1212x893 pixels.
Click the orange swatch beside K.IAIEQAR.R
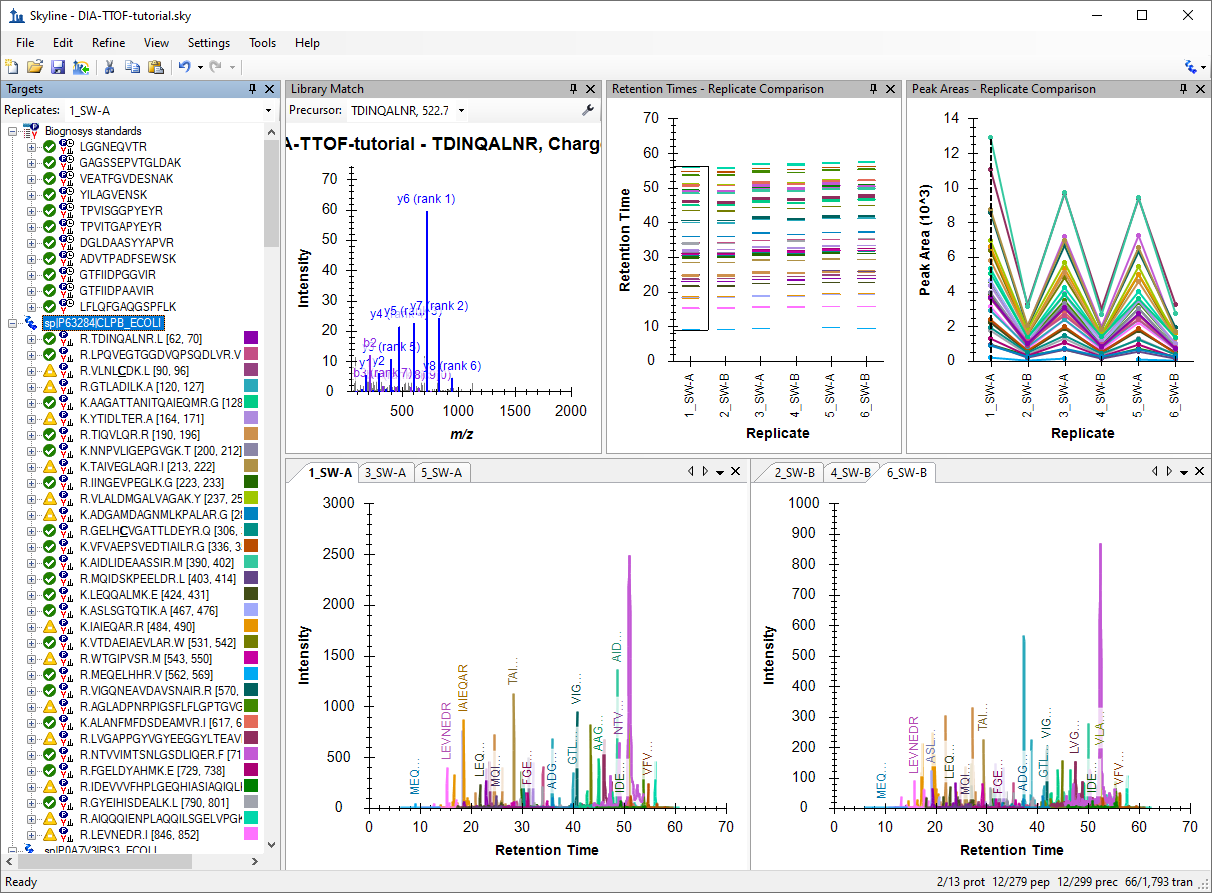pyautogui.click(x=251, y=627)
